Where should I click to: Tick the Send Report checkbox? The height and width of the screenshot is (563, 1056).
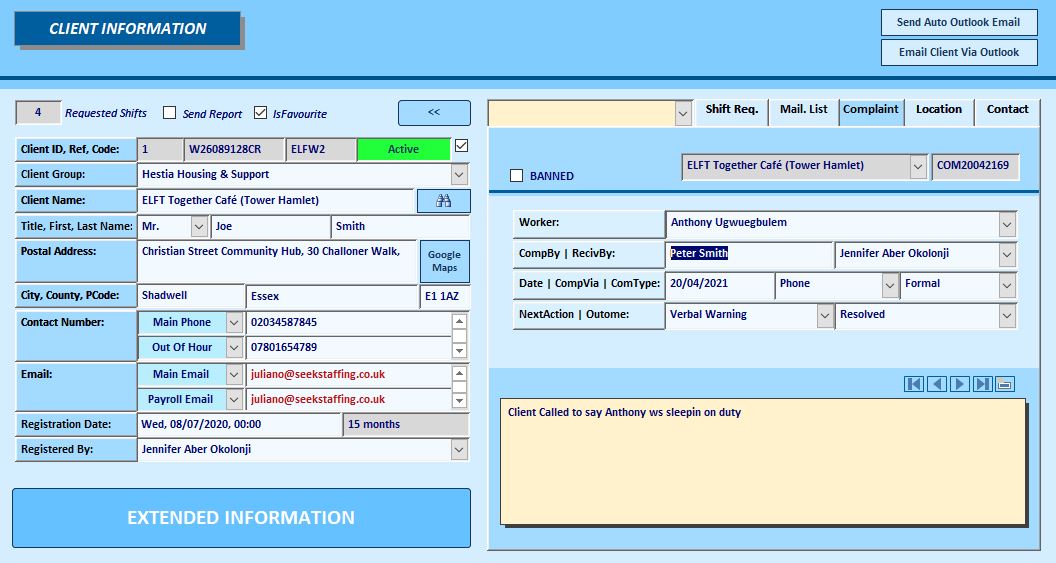(x=170, y=112)
